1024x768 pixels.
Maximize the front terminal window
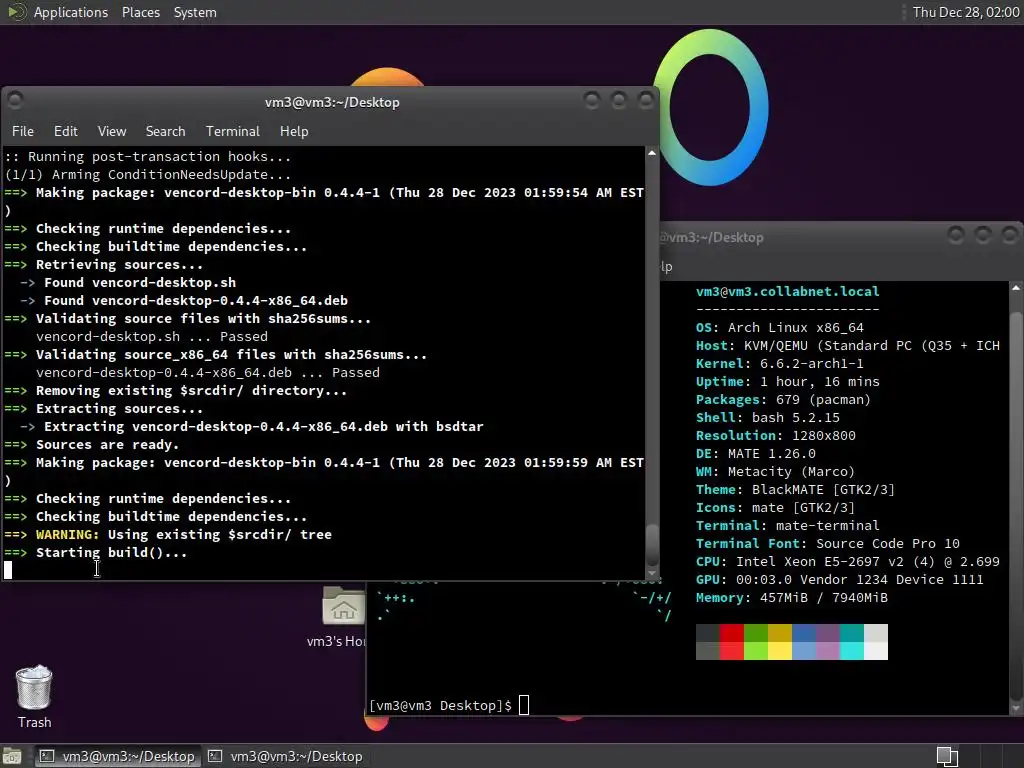(x=618, y=100)
